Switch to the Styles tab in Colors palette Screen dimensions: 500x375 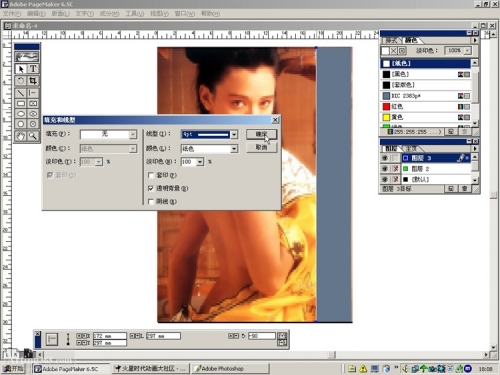tap(391, 40)
